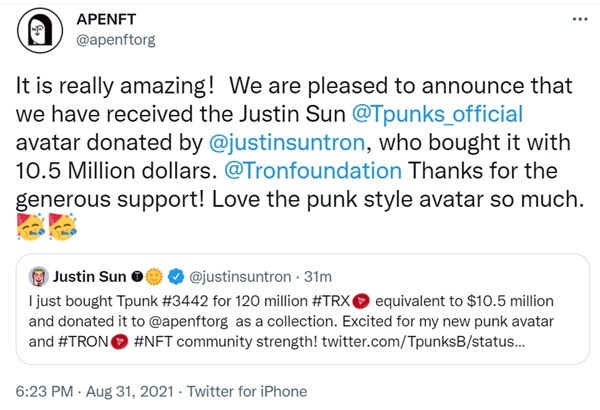This screenshot has height=410, width=600.
Task: Click Justin Sun's small avatar in the quoted tweet
Action: (x=39, y=276)
